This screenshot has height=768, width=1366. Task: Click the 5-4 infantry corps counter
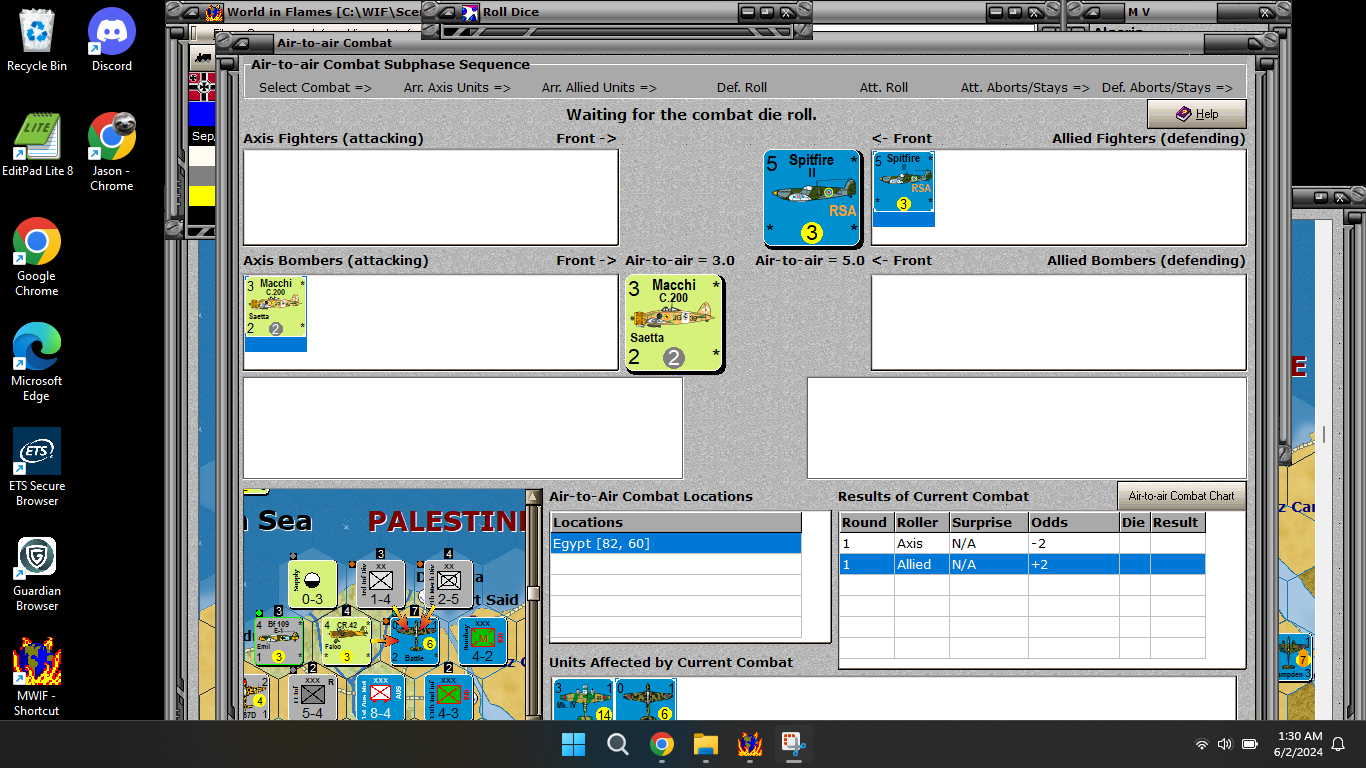pos(312,698)
